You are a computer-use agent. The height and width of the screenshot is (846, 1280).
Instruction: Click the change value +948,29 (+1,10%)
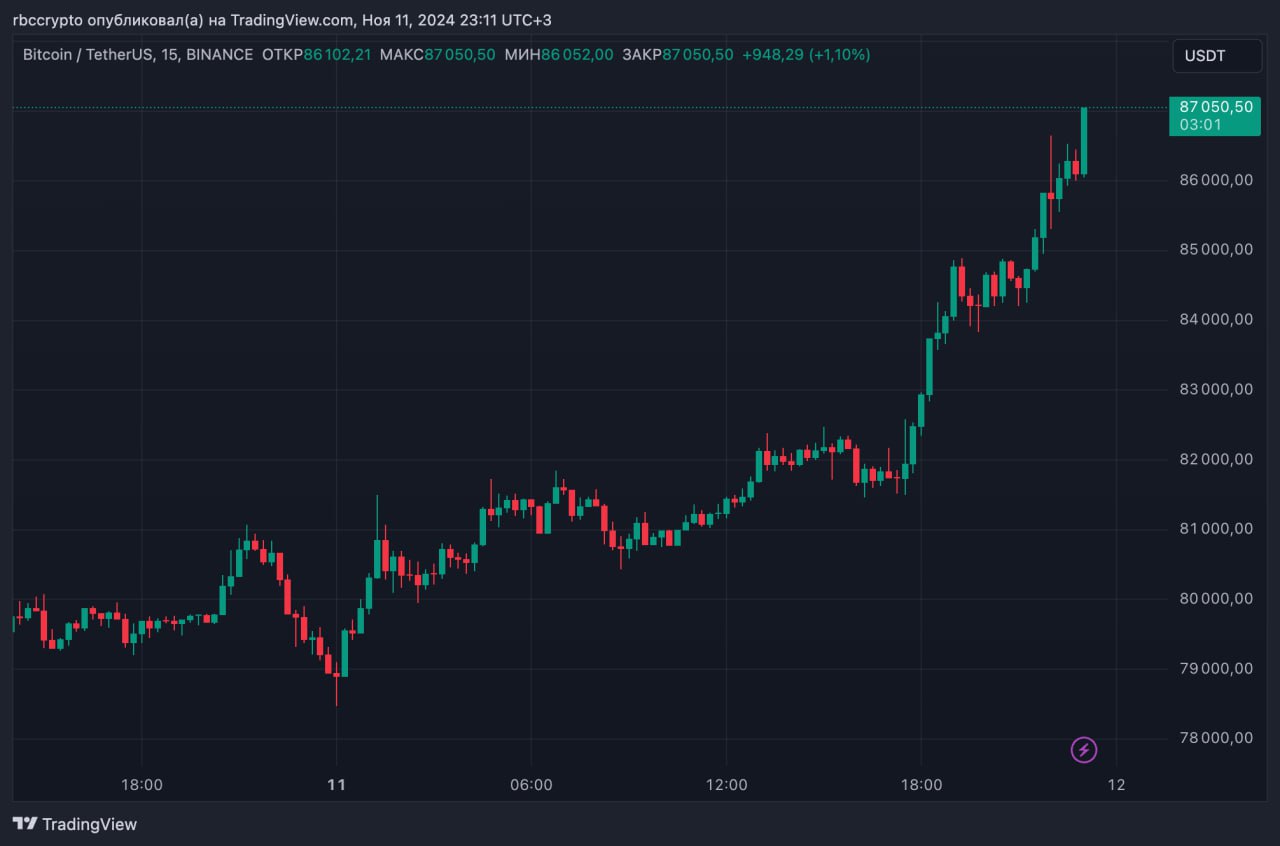[806, 55]
